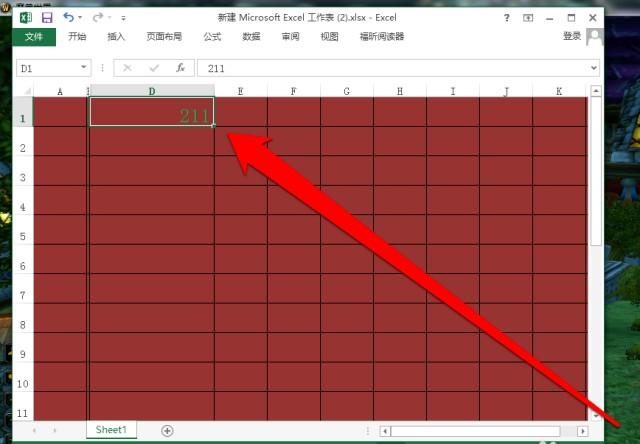Click next sheet navigation arrow

point(55,431)
